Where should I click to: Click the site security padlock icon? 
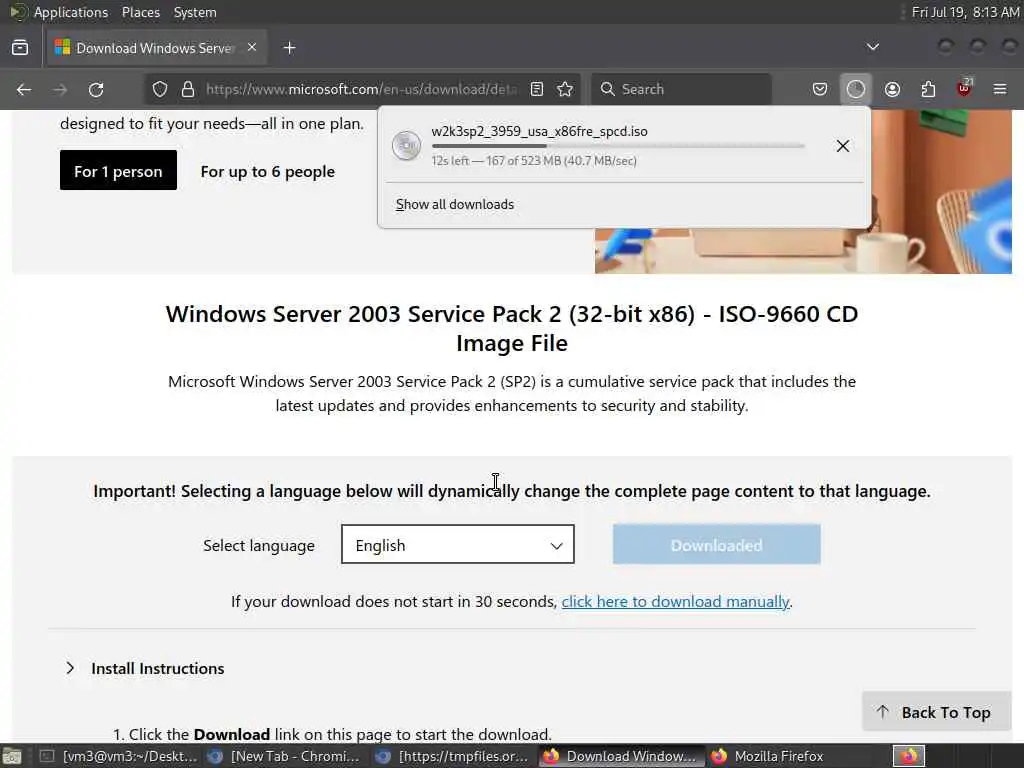point(188,89)
